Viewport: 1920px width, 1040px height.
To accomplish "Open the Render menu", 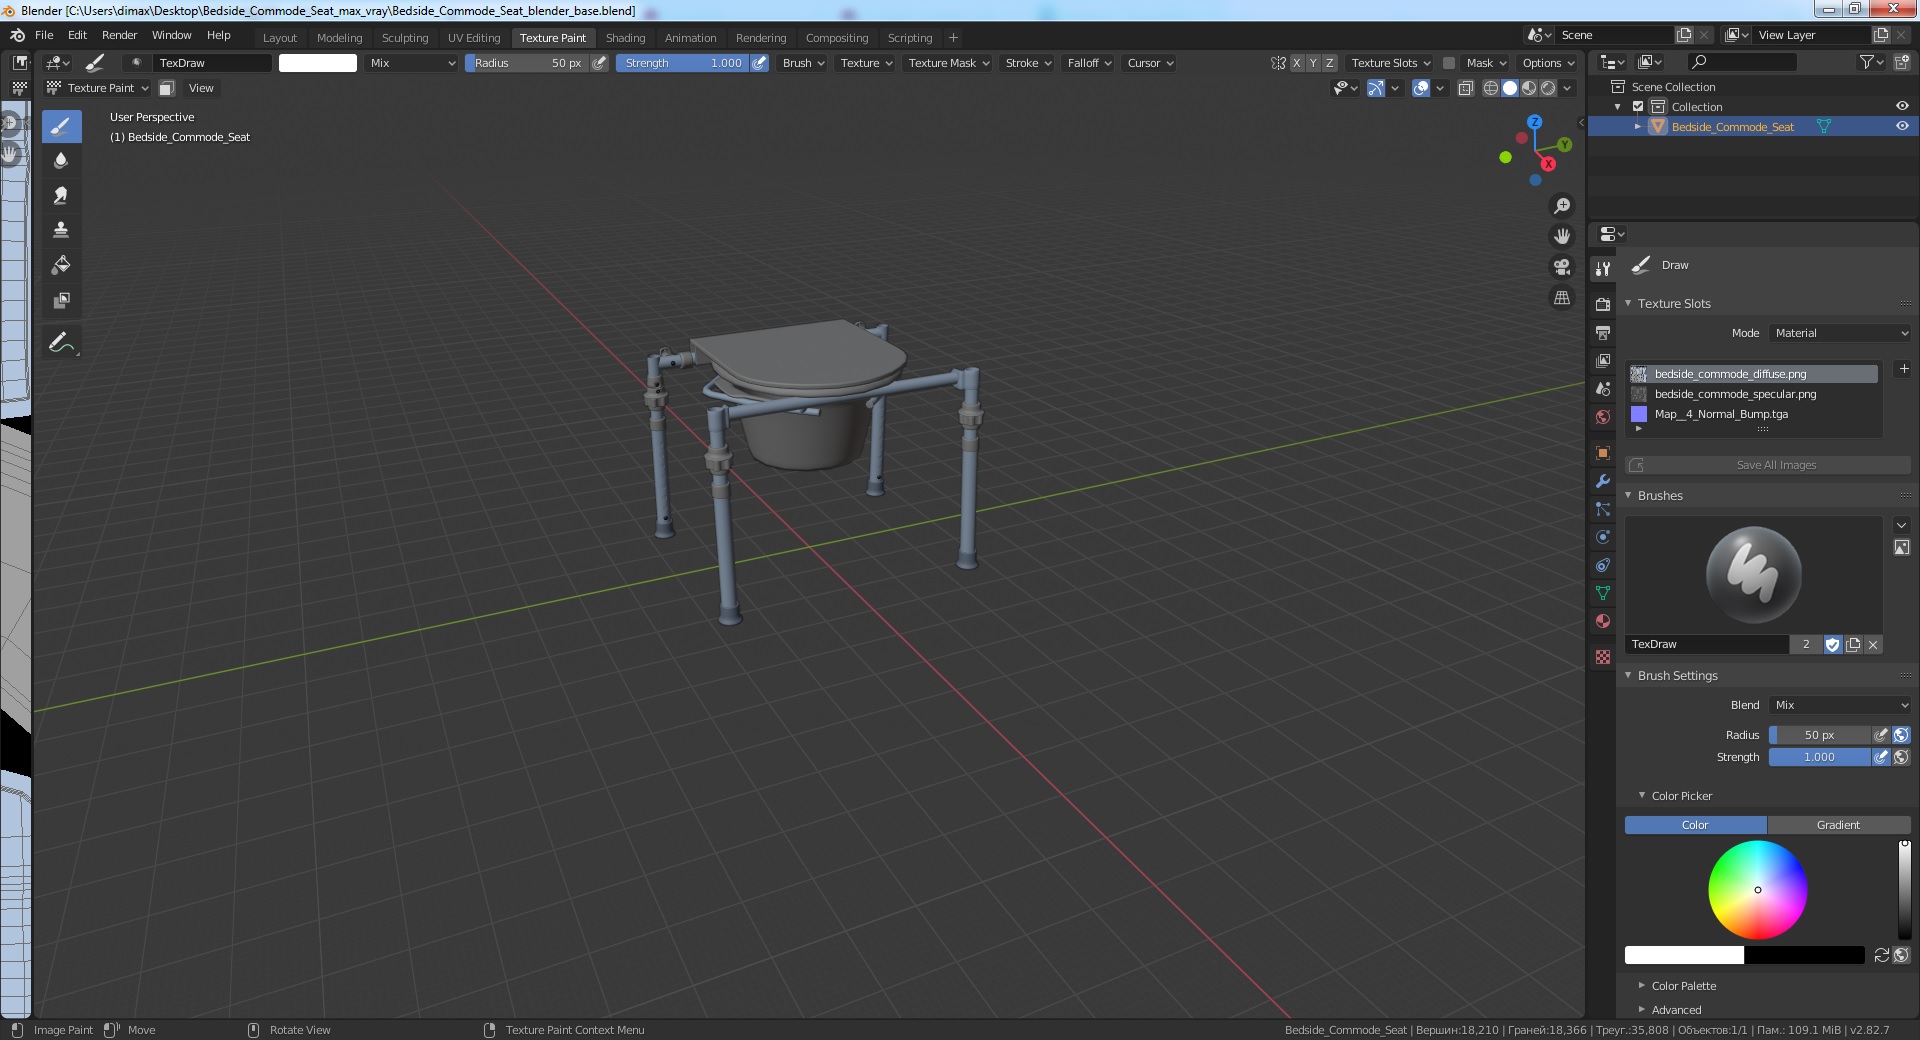I will [119, 35].
